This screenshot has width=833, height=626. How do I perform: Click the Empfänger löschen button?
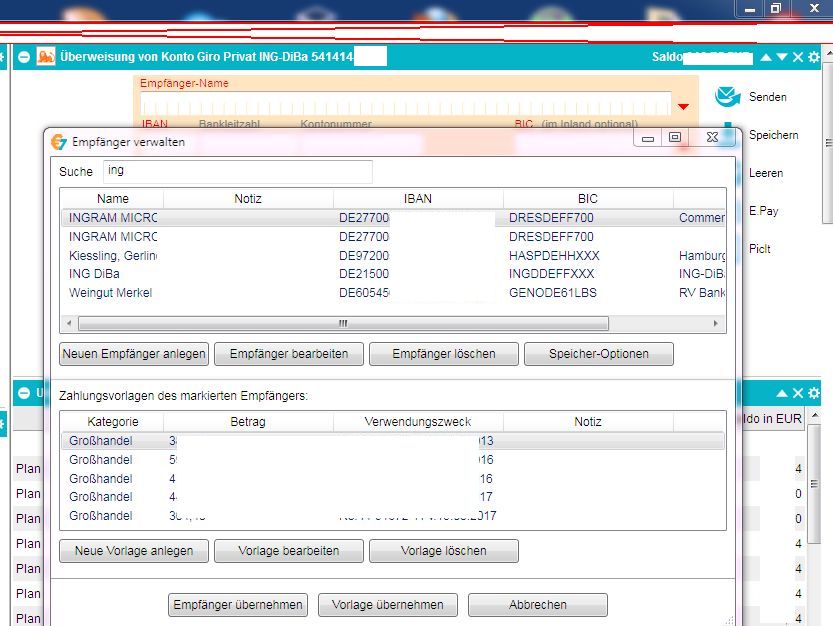[x=444, y=354]
